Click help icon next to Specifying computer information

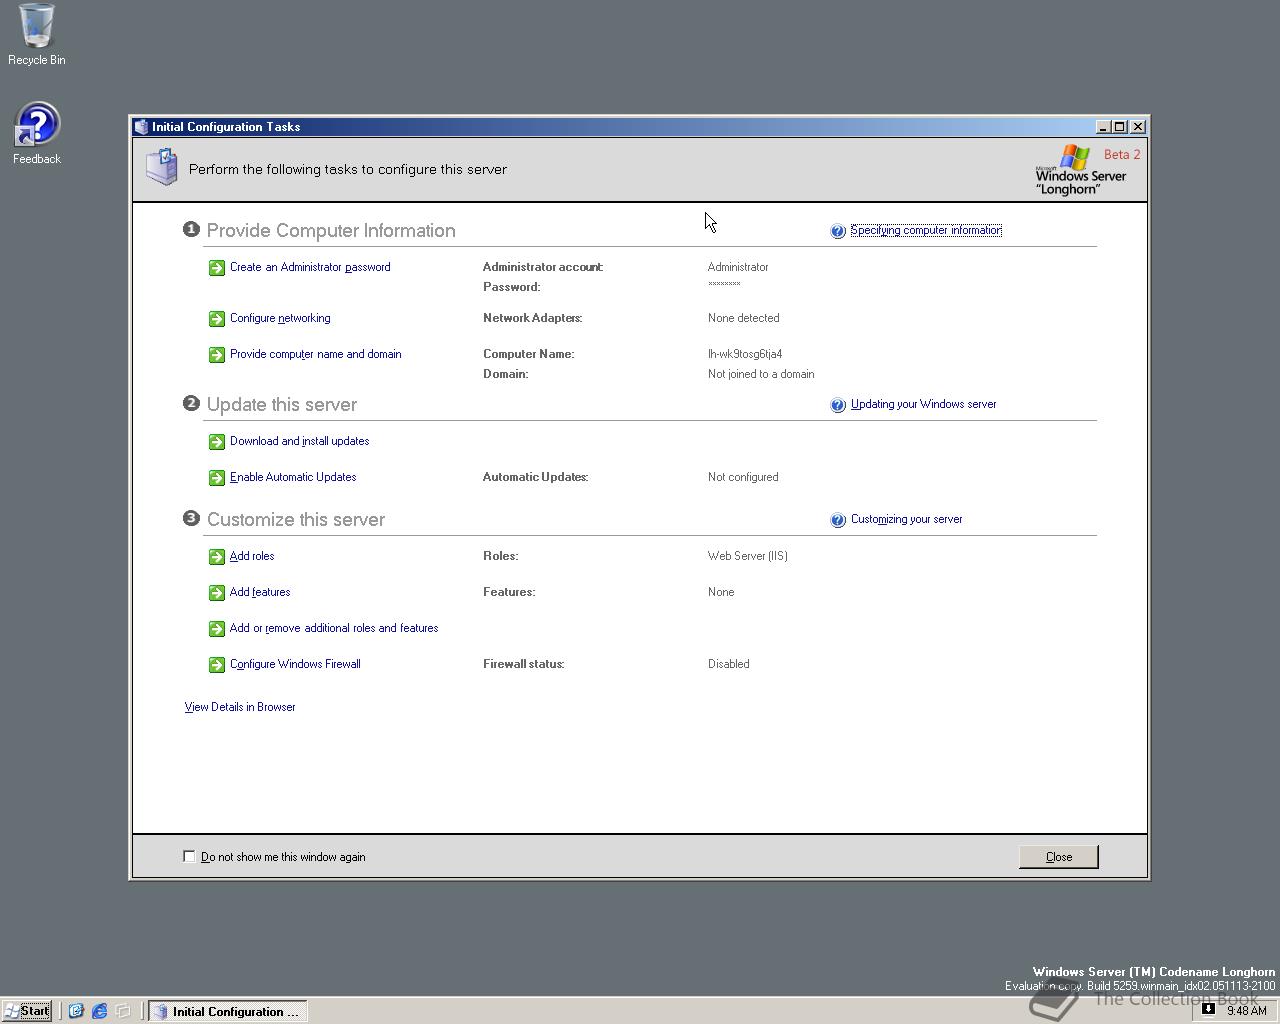pos(838,231)
